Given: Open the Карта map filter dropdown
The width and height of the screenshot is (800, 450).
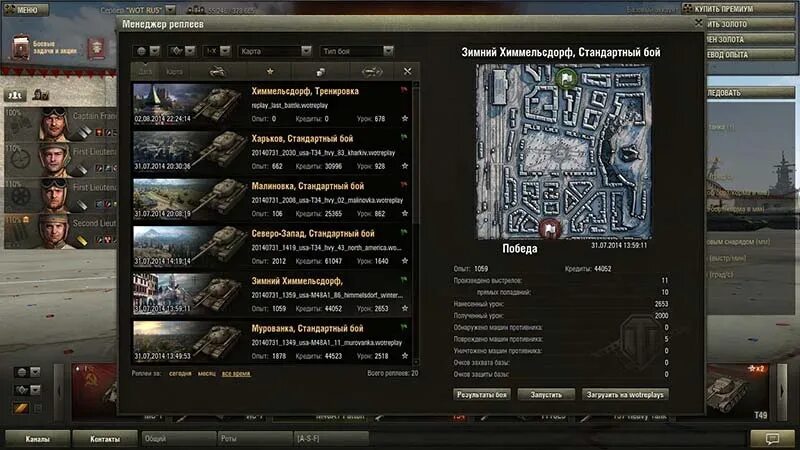Looking at the screenshot, I should click(x=274, y=51).
